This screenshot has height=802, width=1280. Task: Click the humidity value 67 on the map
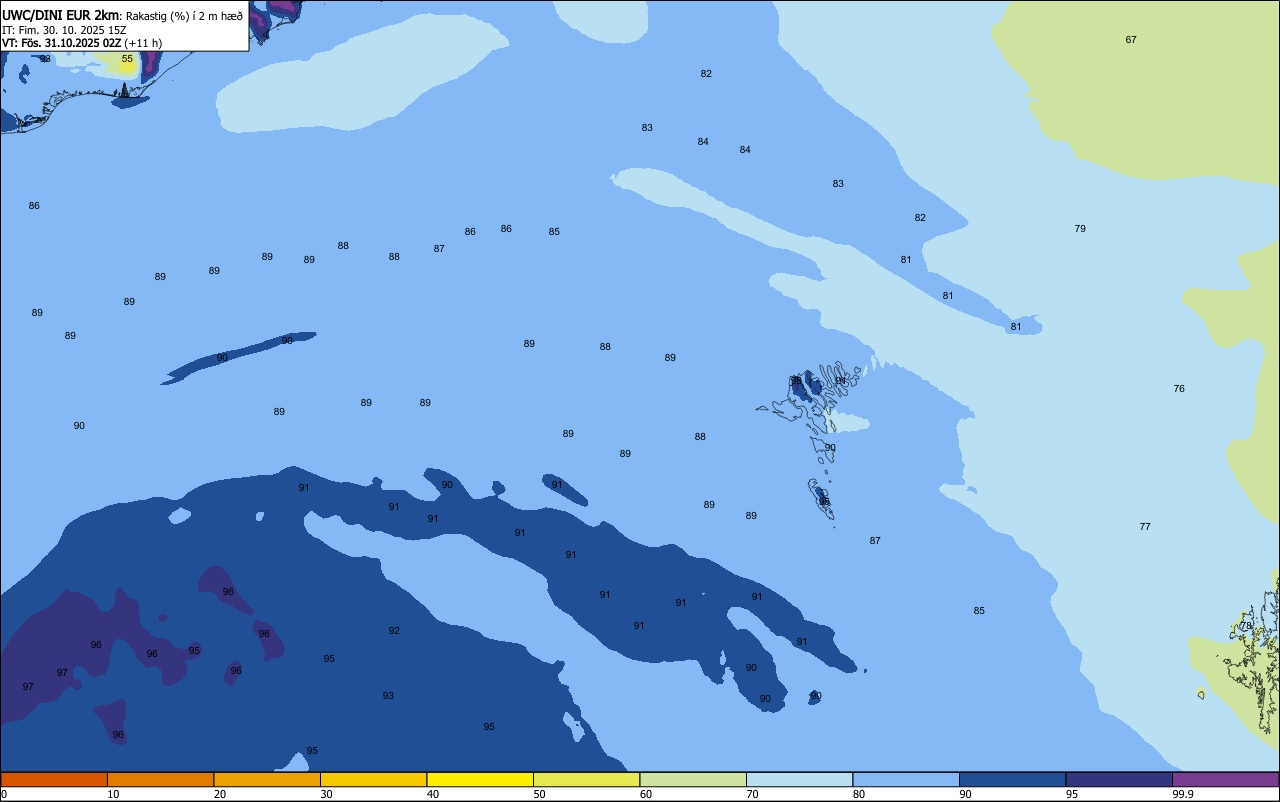pyautogui.click(x=1131, y=40)
